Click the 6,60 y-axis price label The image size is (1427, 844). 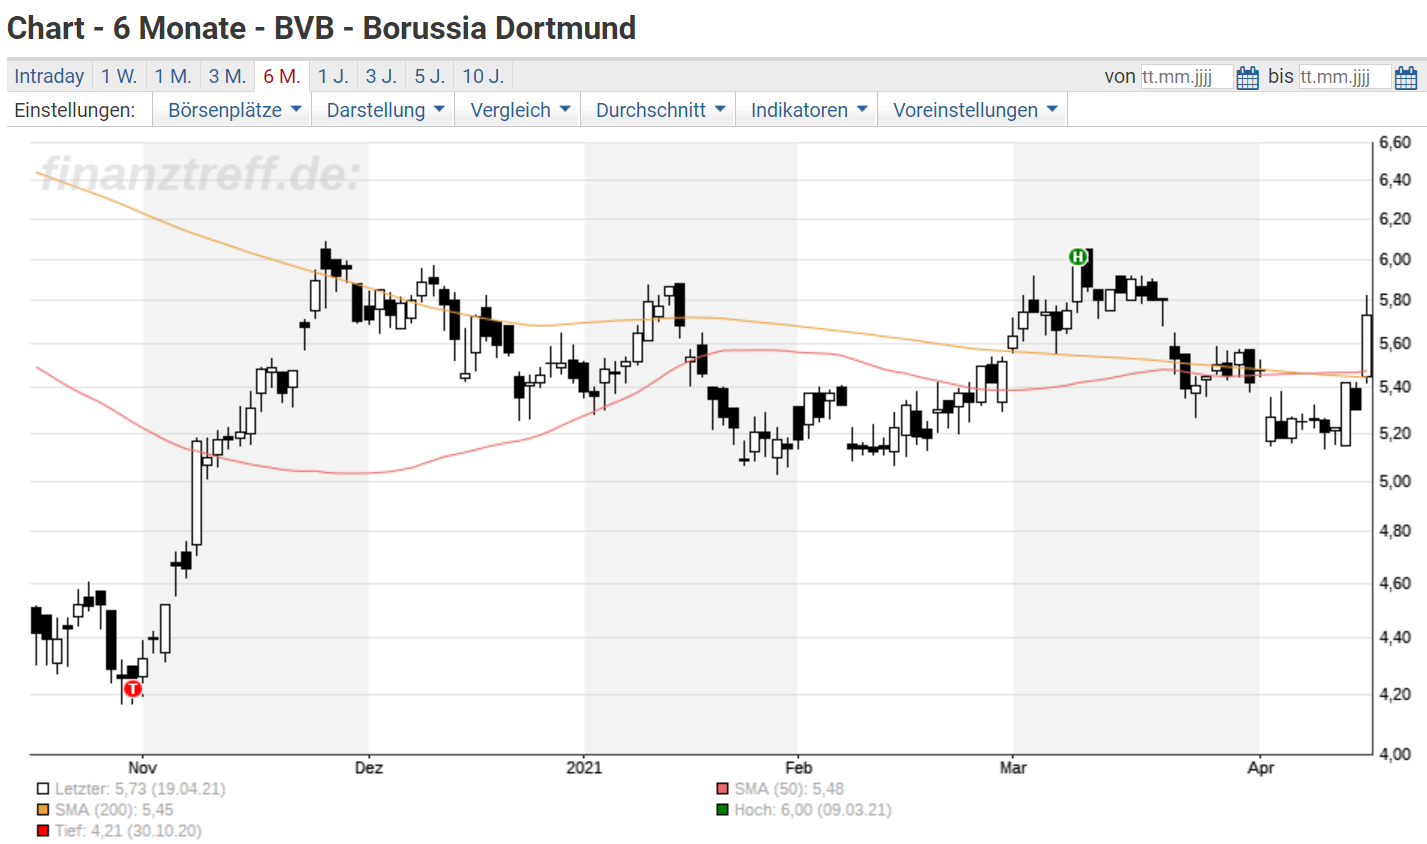coord(1395,142)
